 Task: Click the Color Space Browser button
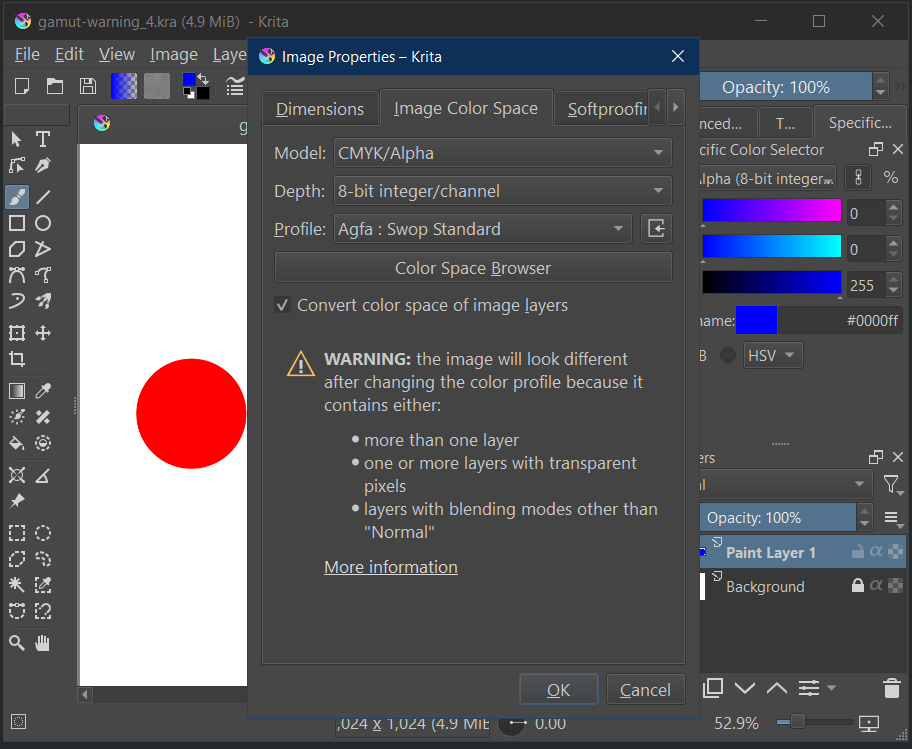click(473, 268)
